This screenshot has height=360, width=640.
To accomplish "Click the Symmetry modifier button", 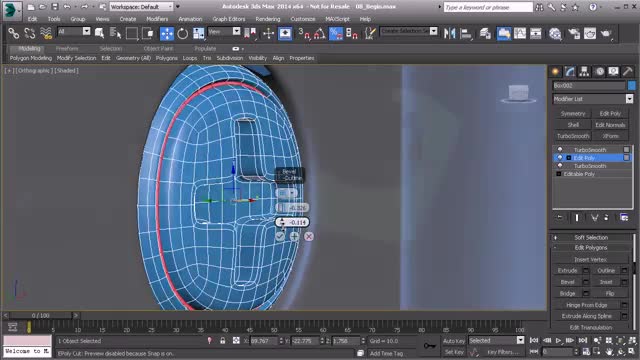I will (573, 113).
